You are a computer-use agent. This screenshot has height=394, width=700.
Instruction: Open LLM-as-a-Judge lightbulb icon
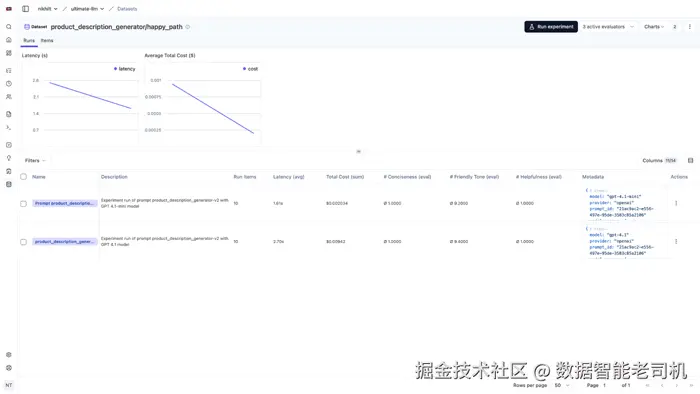pyautogui.click(x=8, y=158)
